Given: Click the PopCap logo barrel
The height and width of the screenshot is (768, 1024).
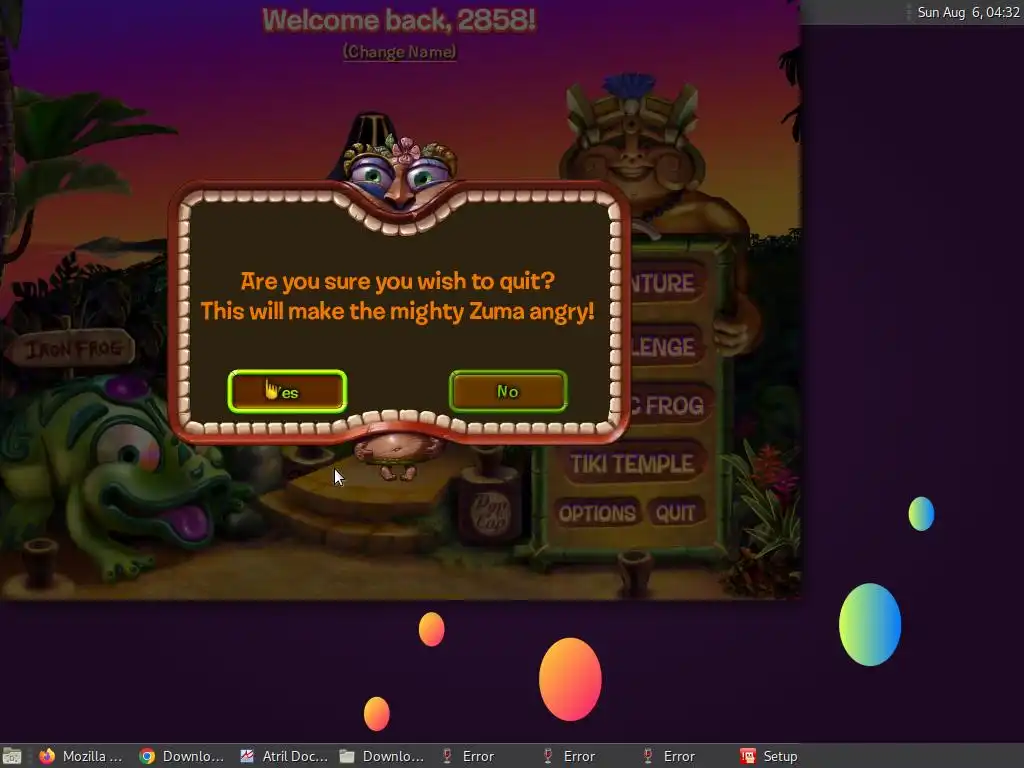Looking at the screenshot, I should click(490, 511).
